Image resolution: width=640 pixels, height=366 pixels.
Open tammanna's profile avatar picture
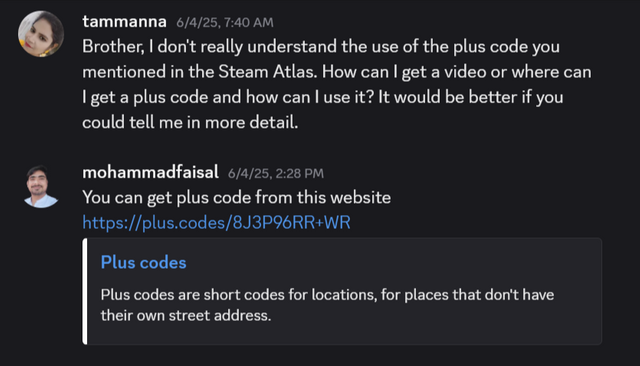(x=41, y=34)
